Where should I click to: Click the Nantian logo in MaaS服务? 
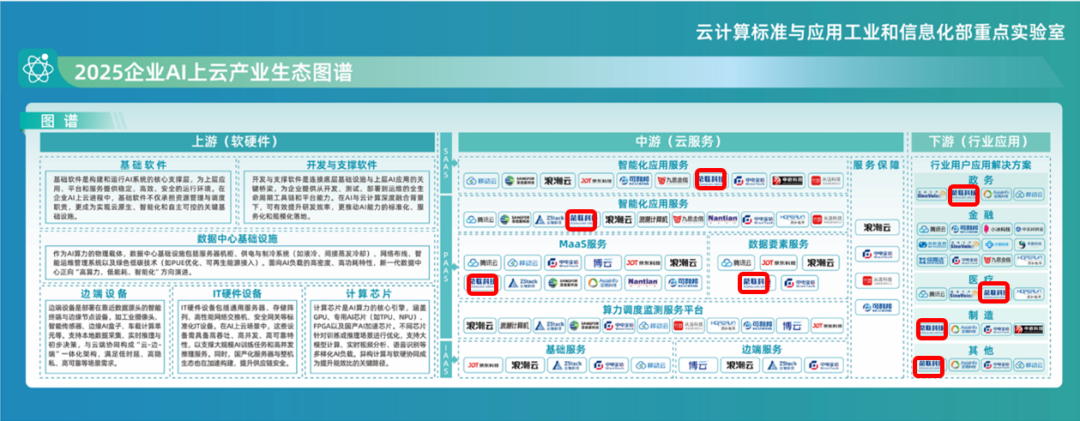click(641, 283)
